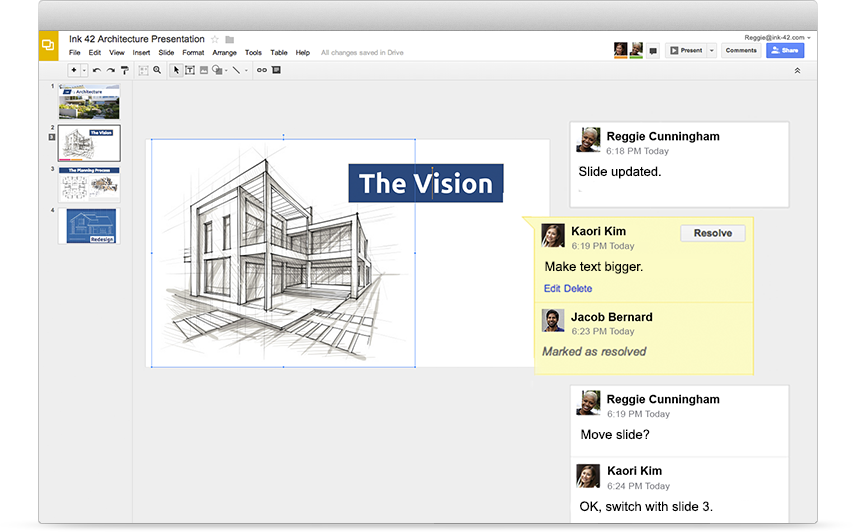The height and width of the screenshot is (532, 853).
Task: Choose the text box tool
Action: [x=190, y=71]
